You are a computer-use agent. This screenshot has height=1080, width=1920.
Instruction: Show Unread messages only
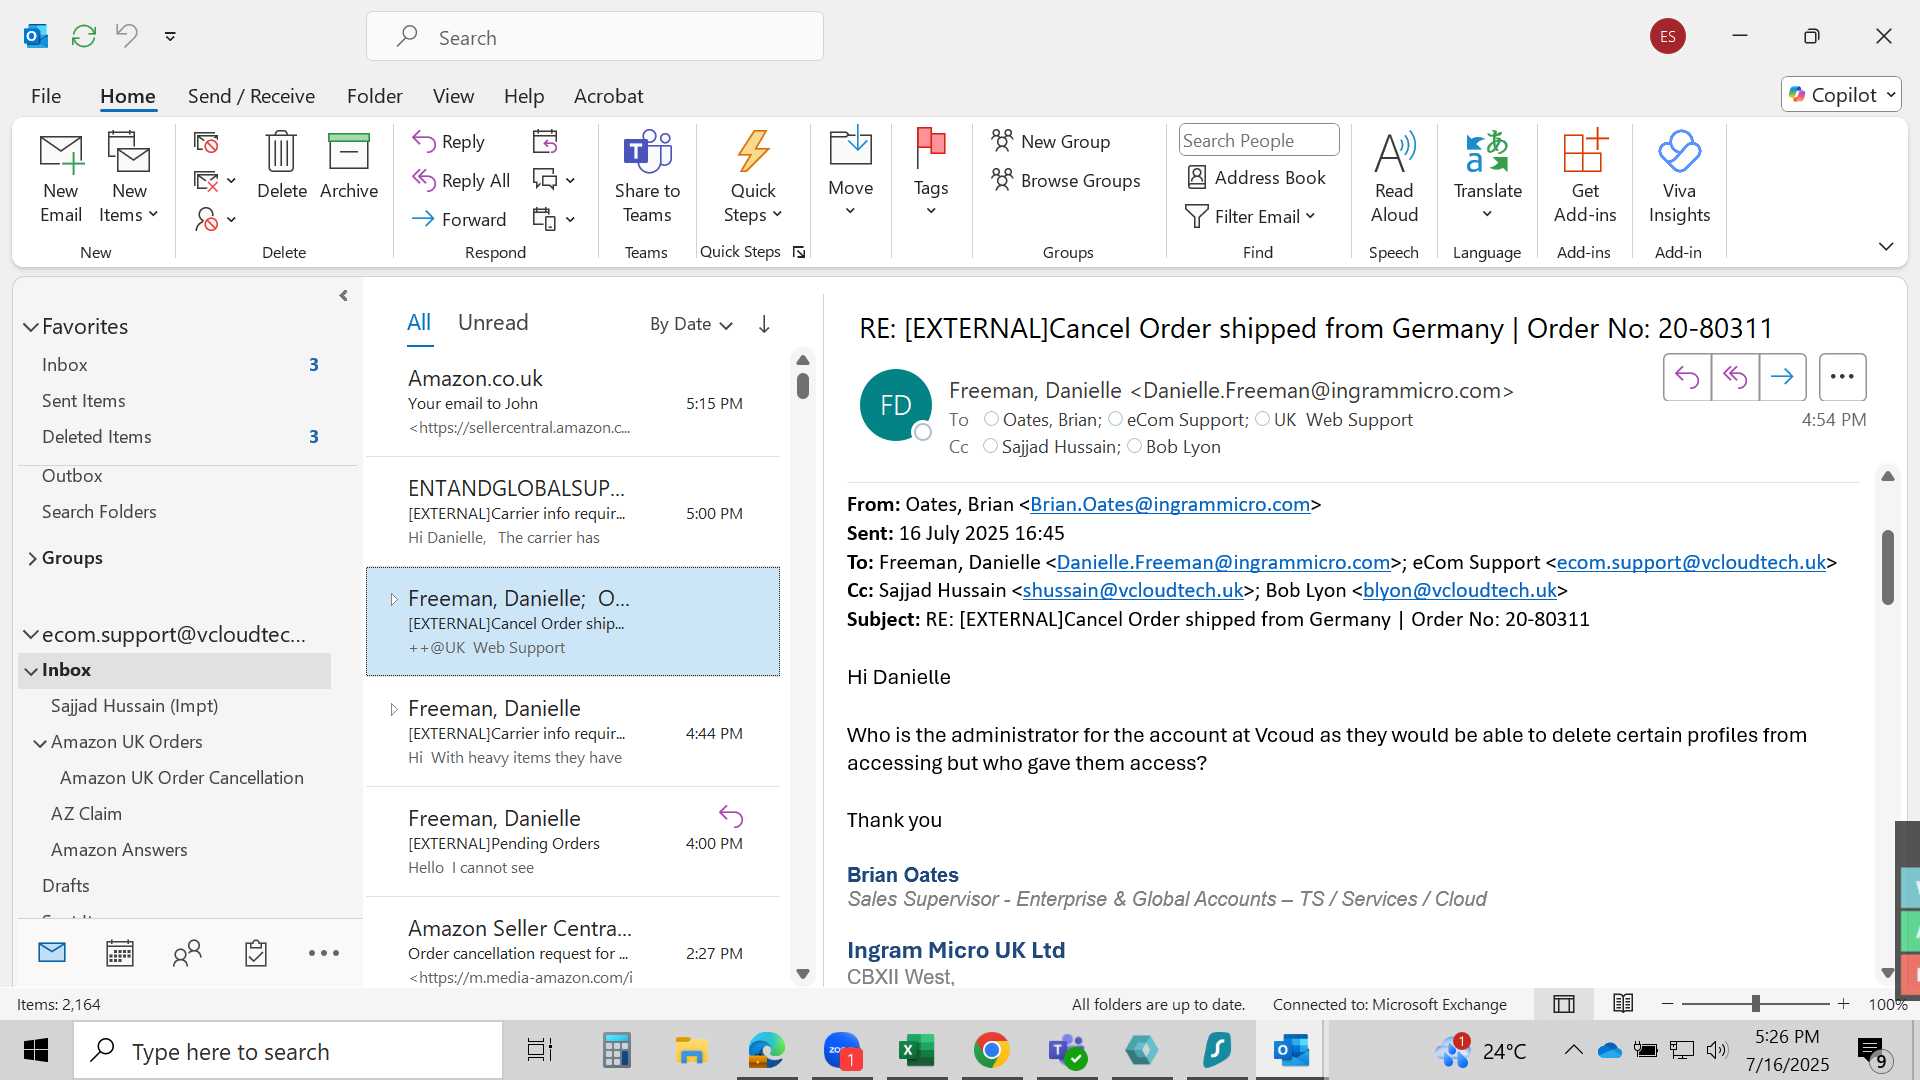[493, 322]
